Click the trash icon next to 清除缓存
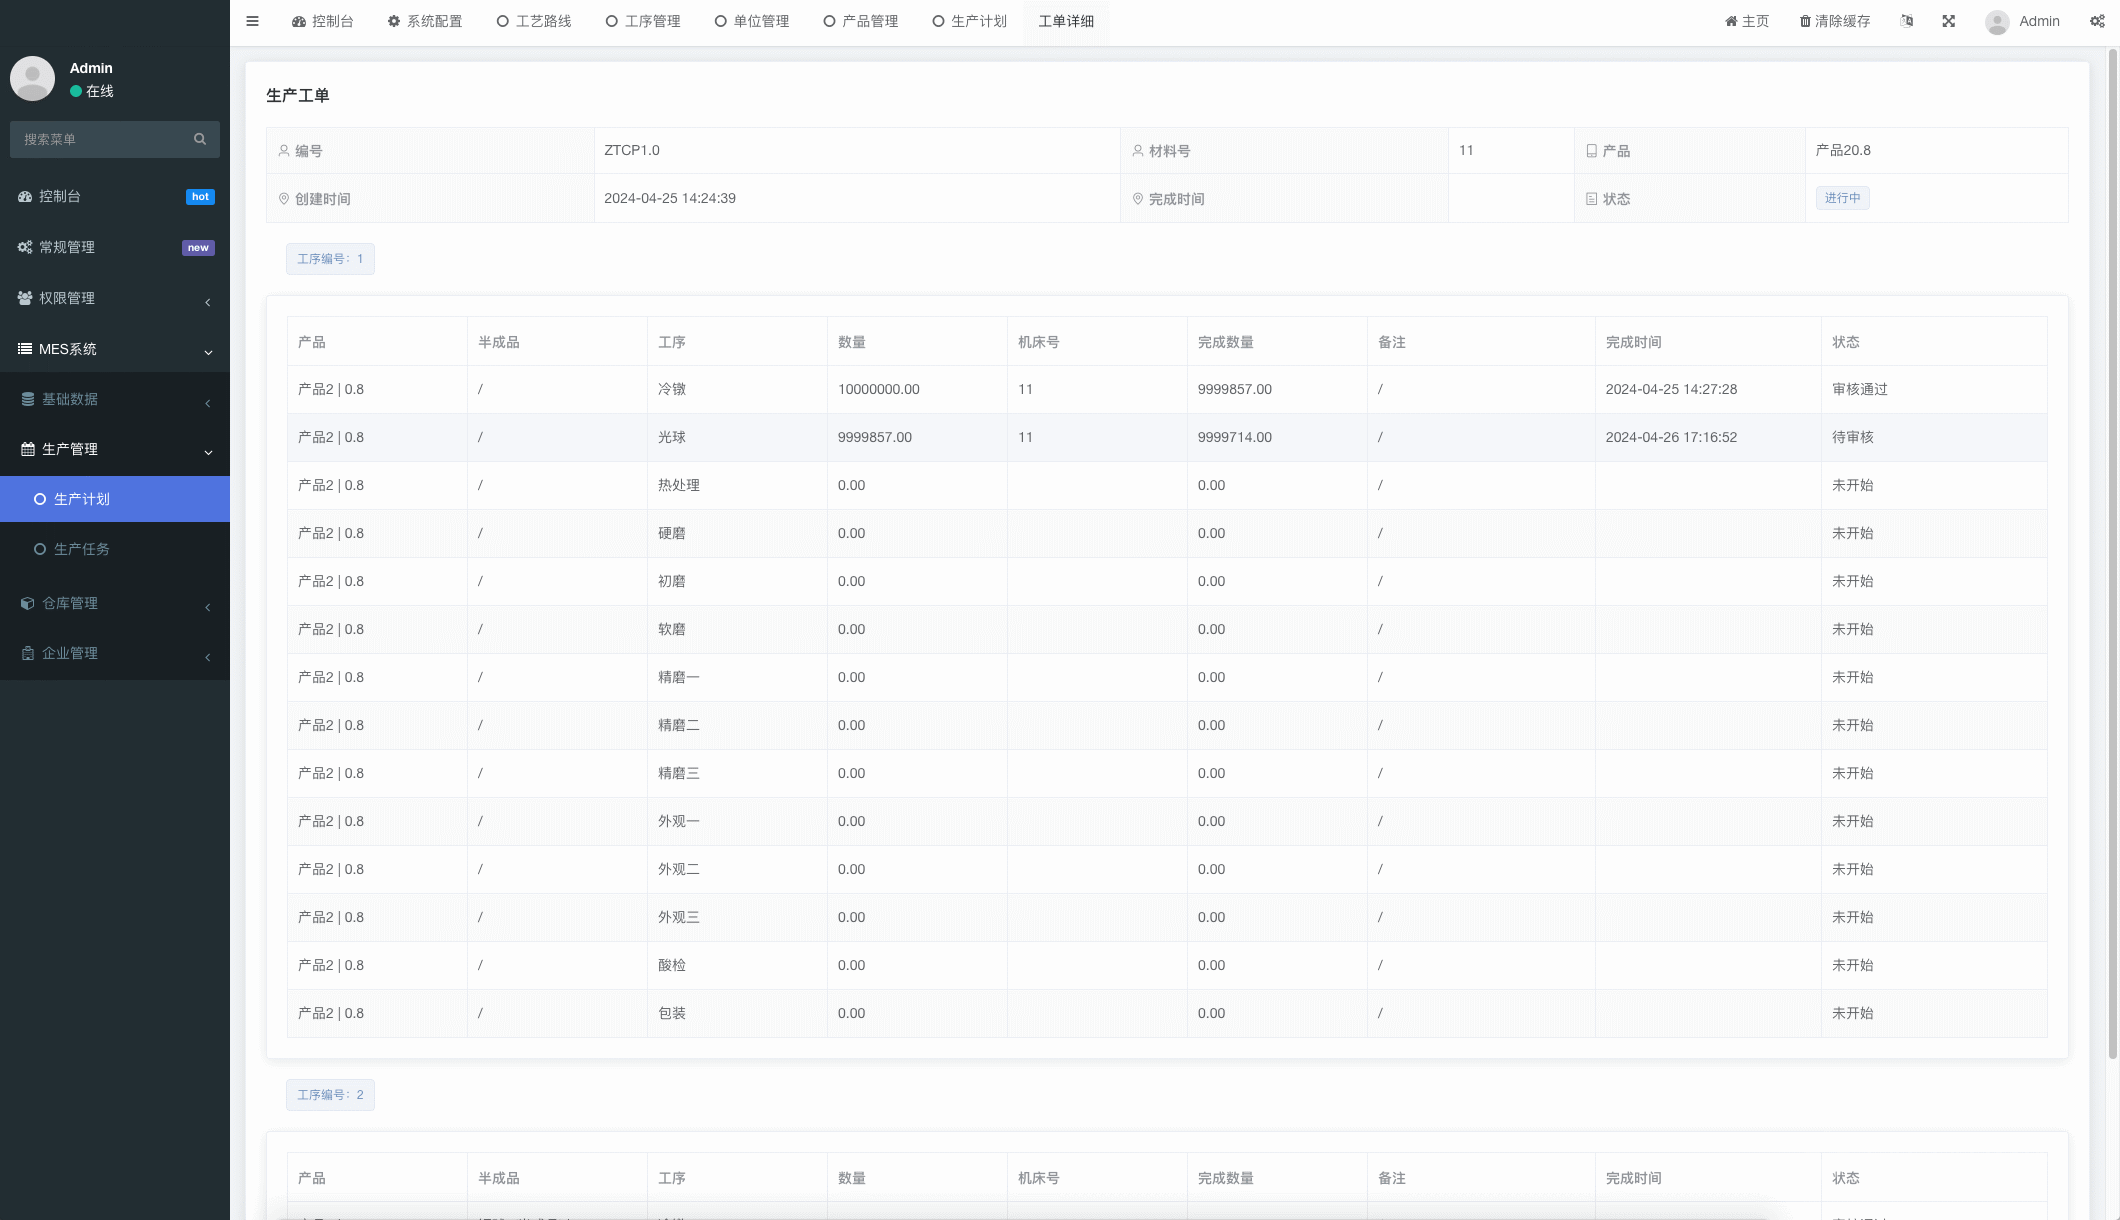Viewport: 2120px width, 1220px height. [1805, 21]
